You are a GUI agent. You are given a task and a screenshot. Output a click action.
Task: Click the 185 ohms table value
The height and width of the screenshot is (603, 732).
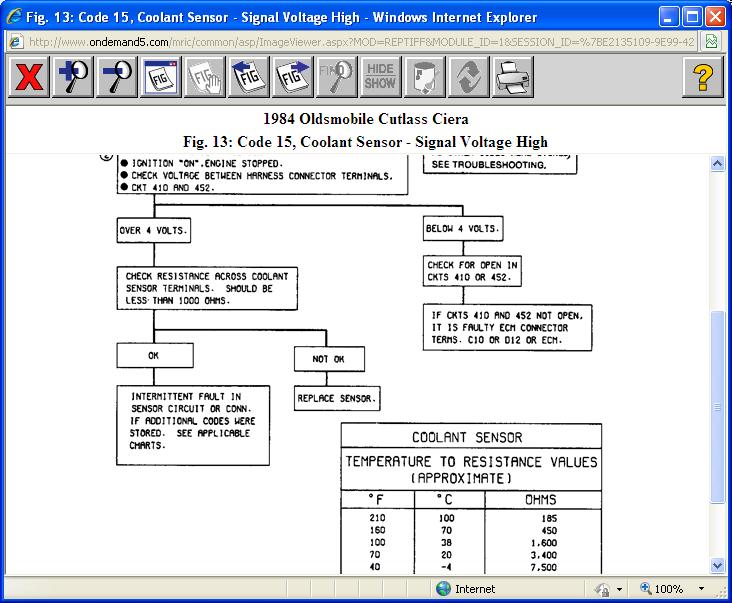(x=549, y=519)
